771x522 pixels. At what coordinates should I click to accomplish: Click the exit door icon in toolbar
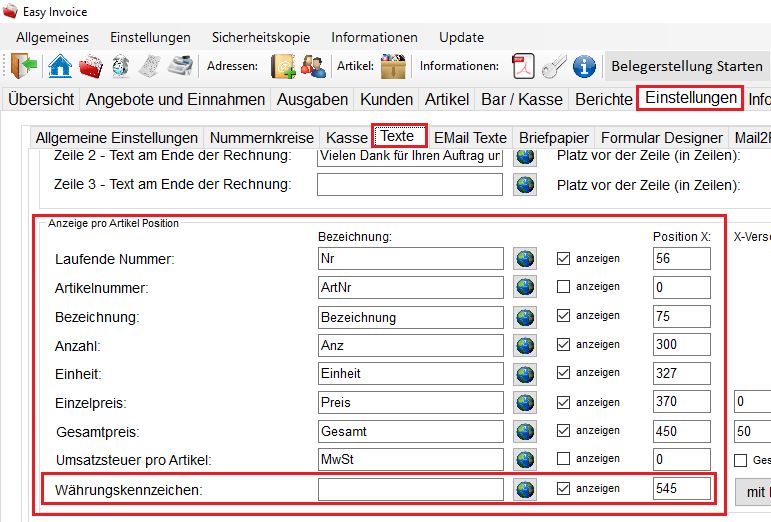tap(24, 67)
